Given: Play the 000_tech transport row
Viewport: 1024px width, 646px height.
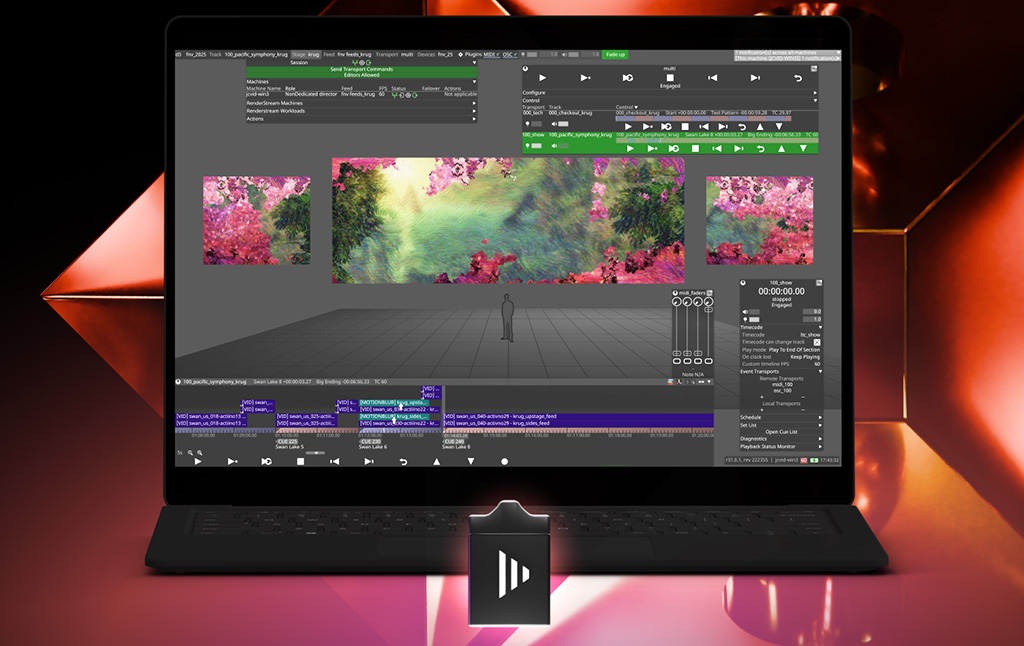Looking at the screenshot, I should point(628,127).
